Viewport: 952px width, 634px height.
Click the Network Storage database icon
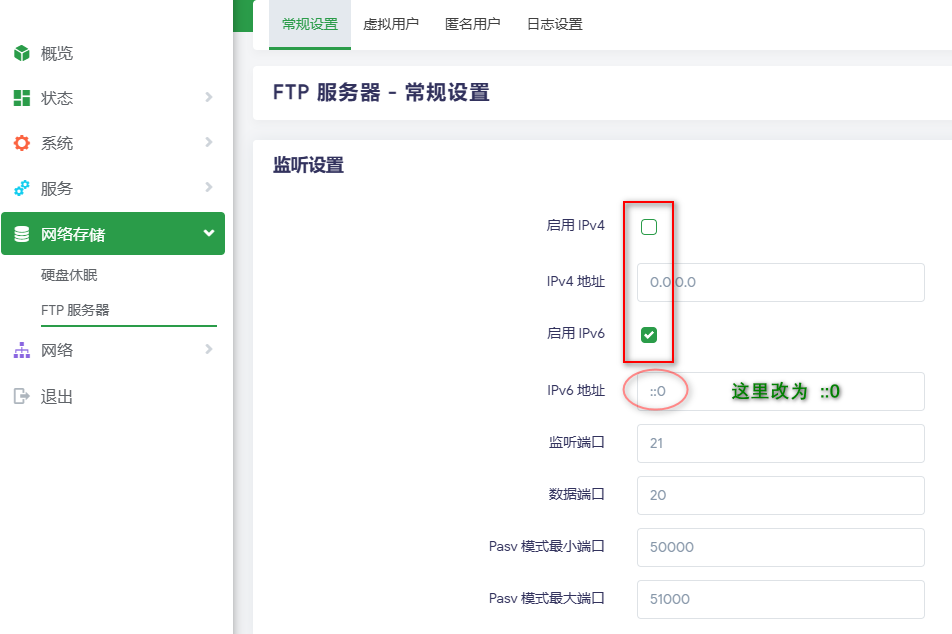click(x=21, y=234)
